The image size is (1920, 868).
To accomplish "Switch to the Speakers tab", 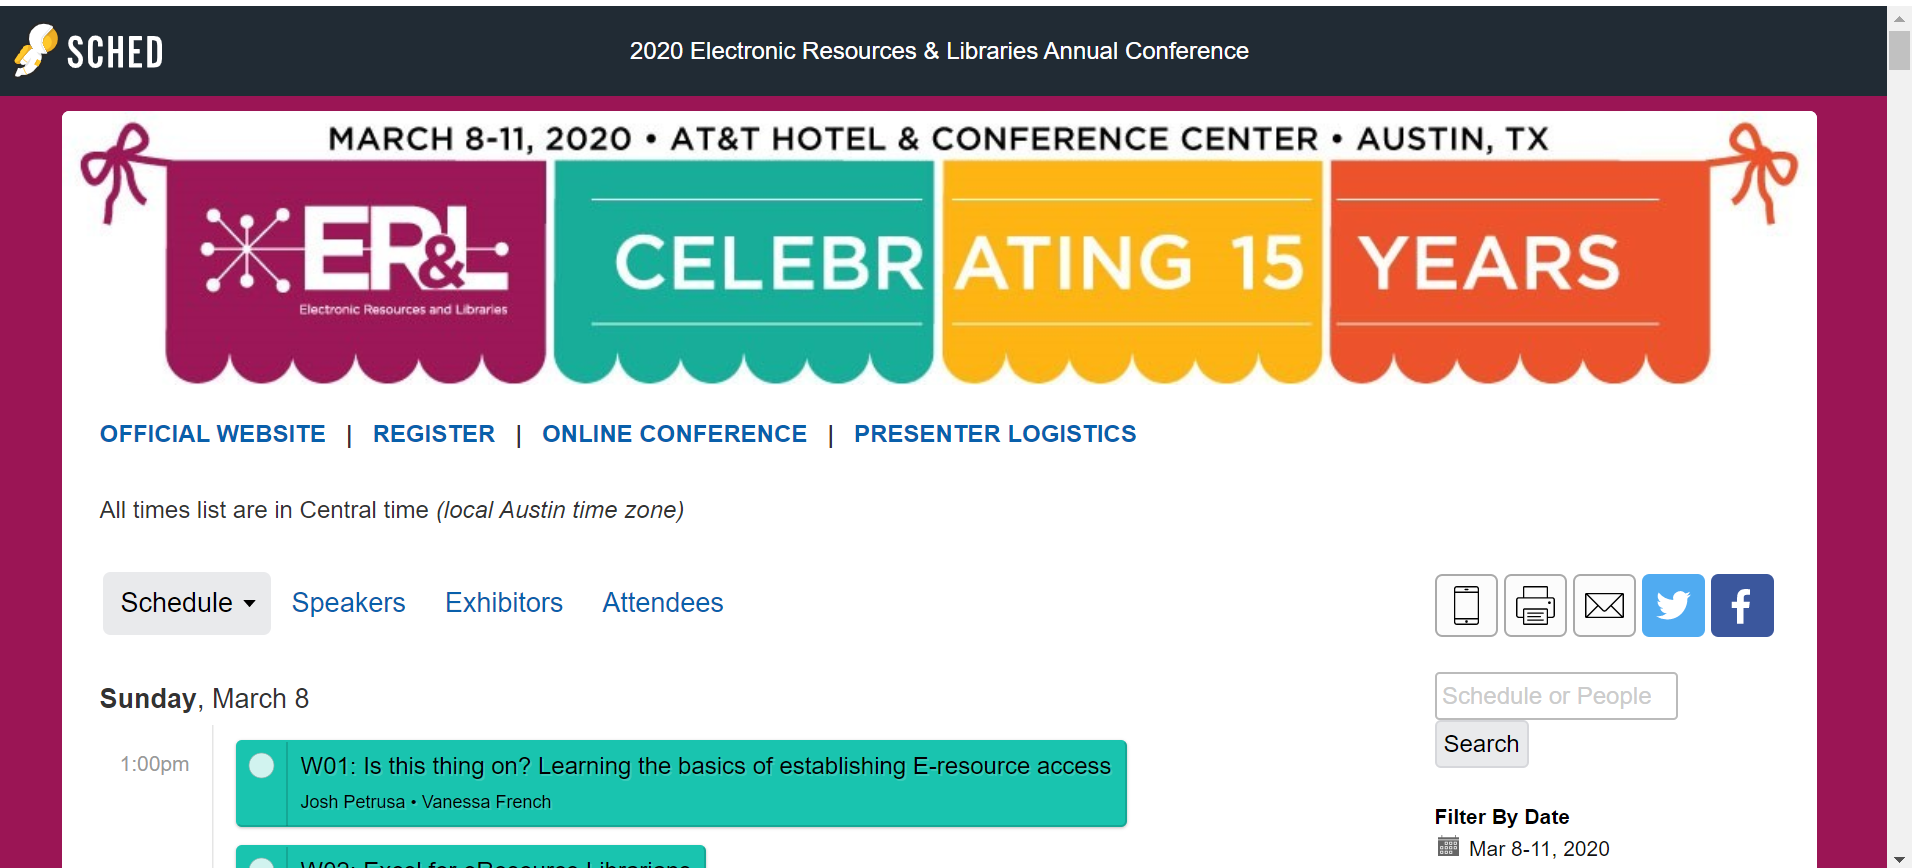I will [348, 603].
